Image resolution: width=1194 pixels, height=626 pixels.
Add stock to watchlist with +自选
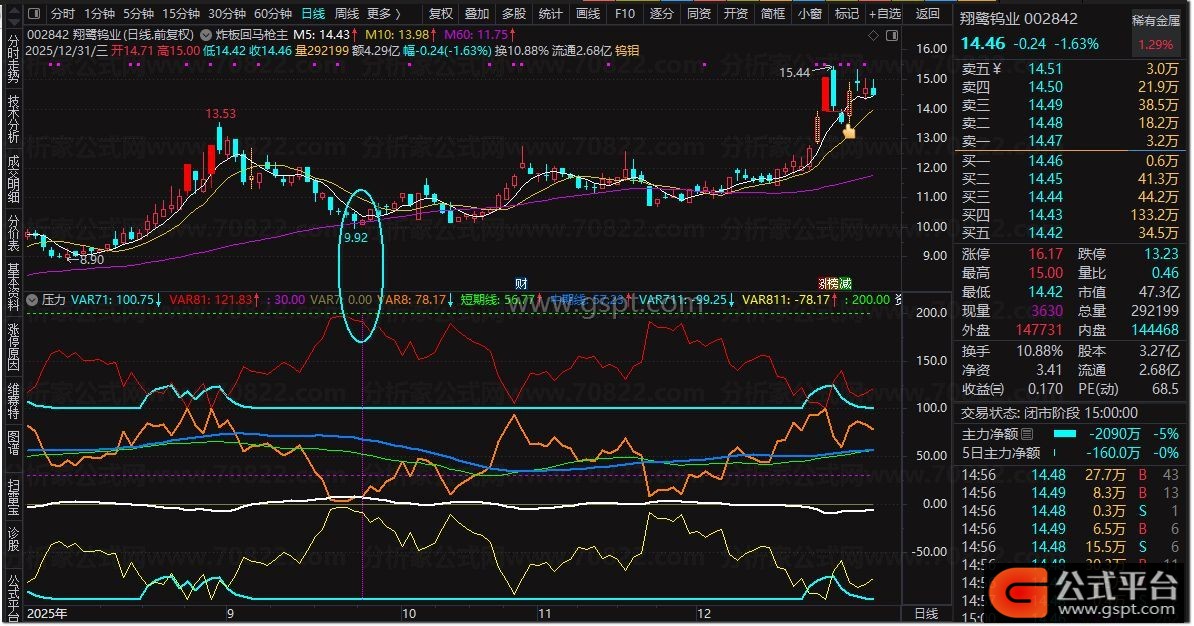(885, 14)
